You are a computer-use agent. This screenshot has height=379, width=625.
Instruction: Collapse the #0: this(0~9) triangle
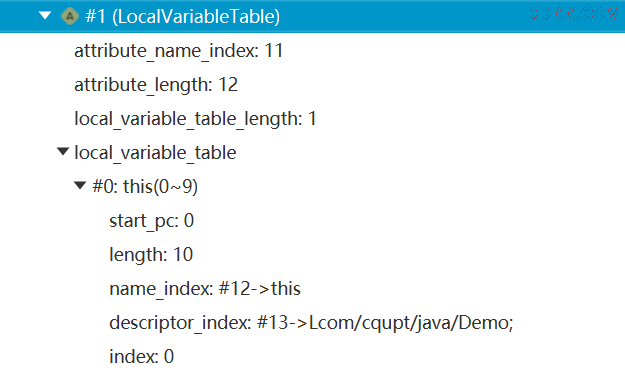click(80, 185)
